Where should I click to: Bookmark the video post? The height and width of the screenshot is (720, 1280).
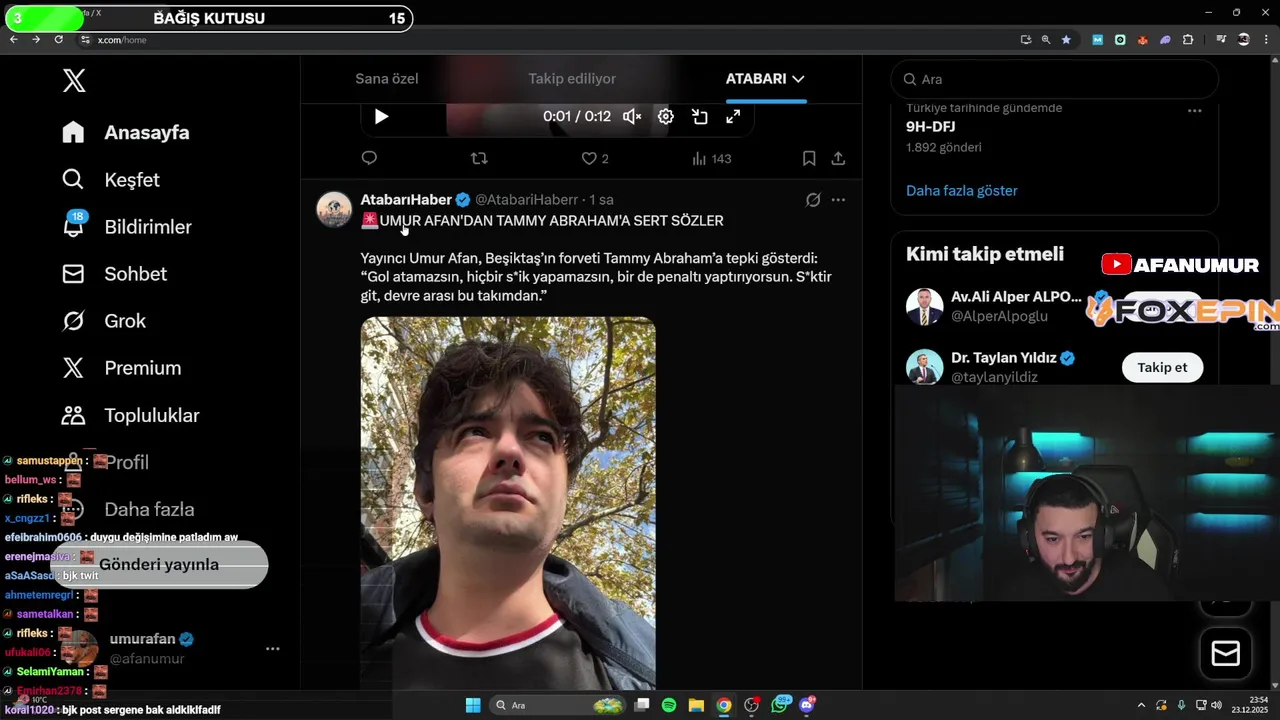pyautogui.click(x=809, y=158)
